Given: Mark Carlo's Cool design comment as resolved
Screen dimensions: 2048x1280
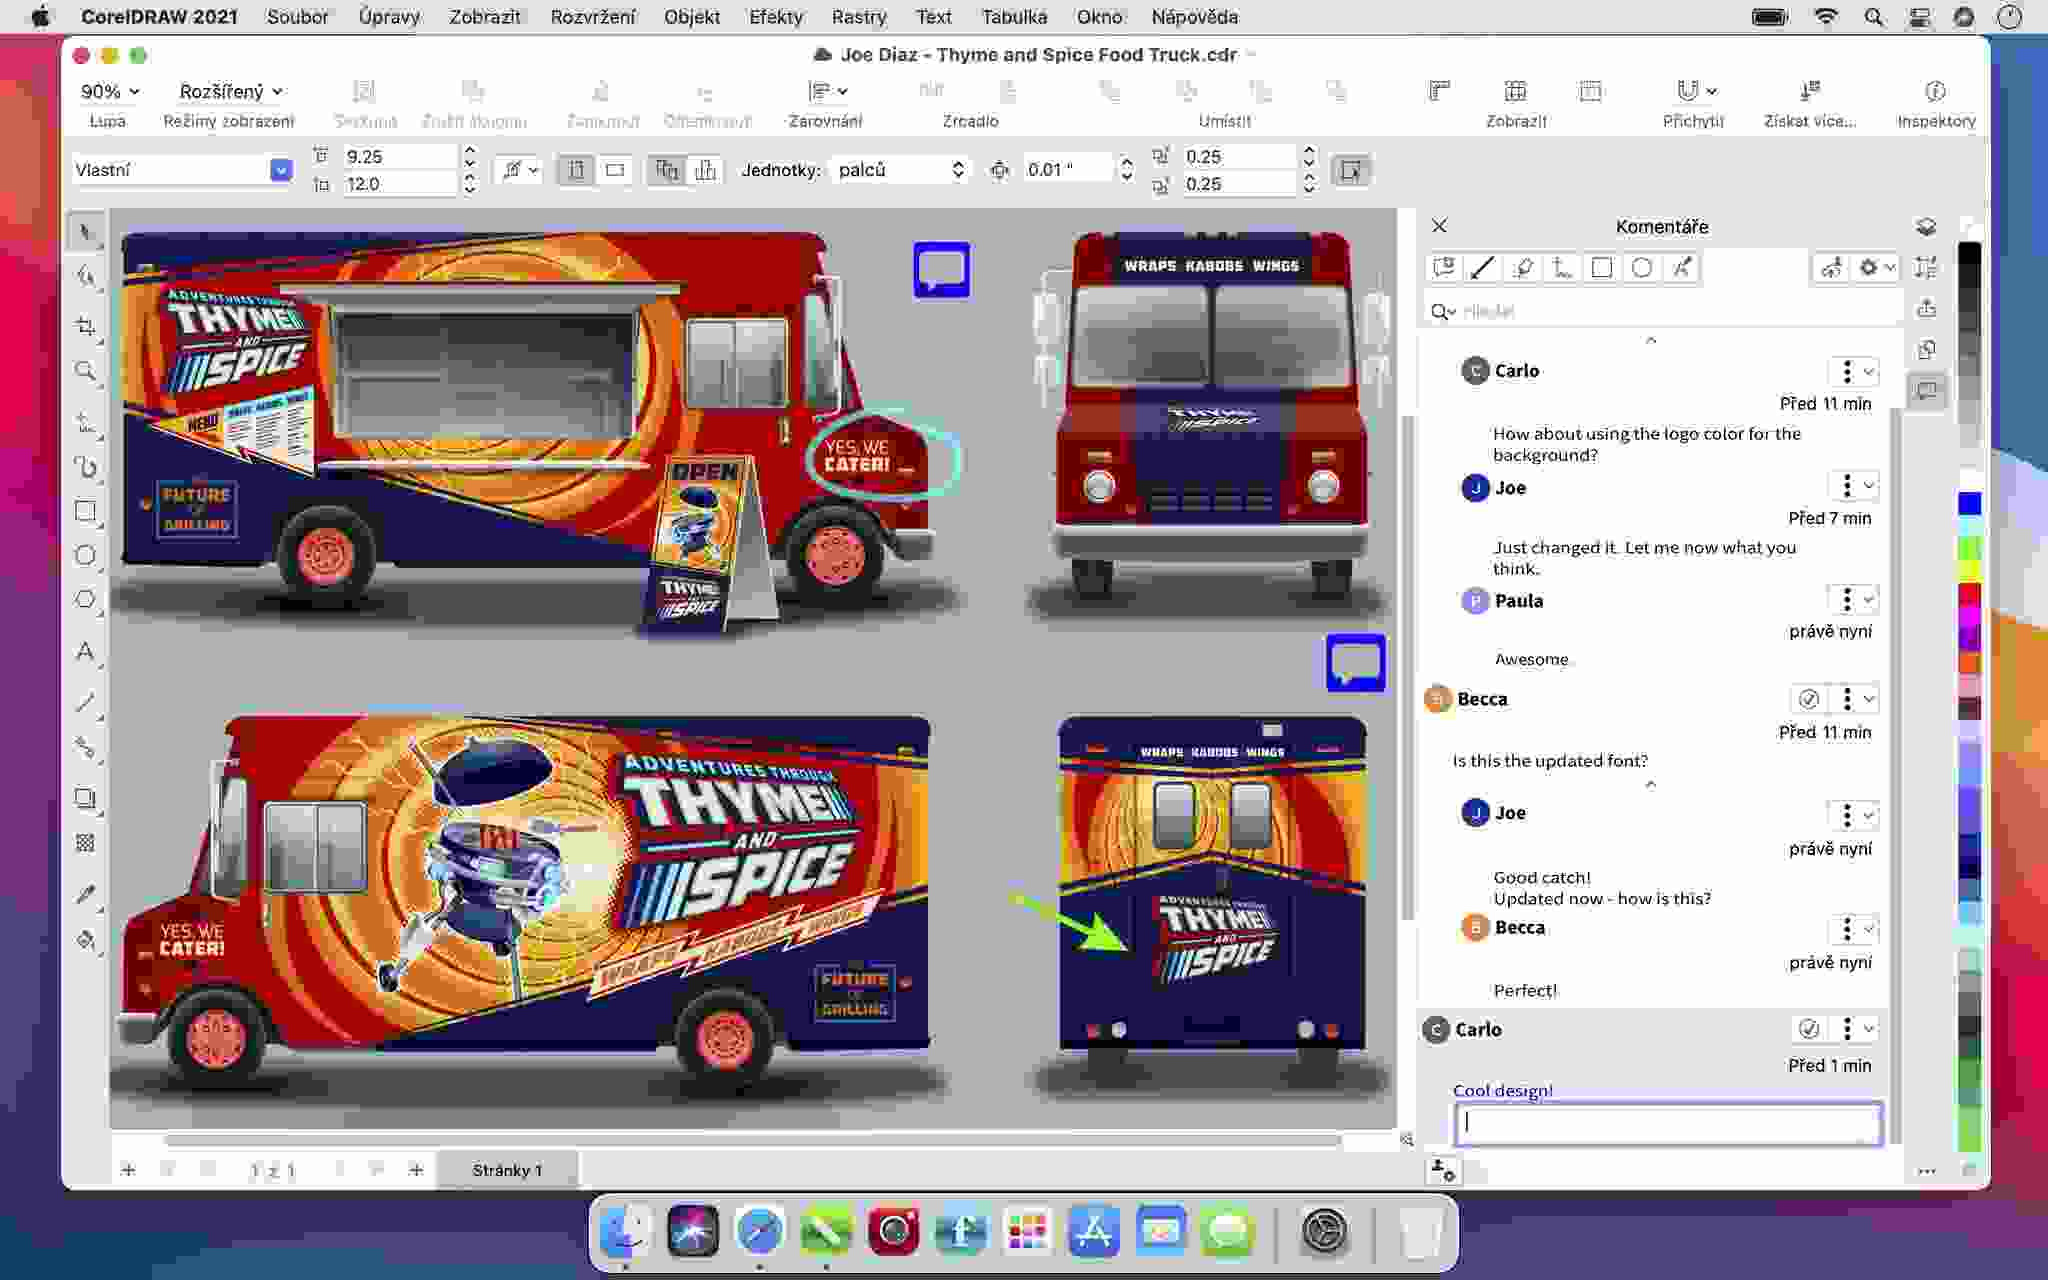Looking at the screenshot, I should click(x=1808, y=1028).
